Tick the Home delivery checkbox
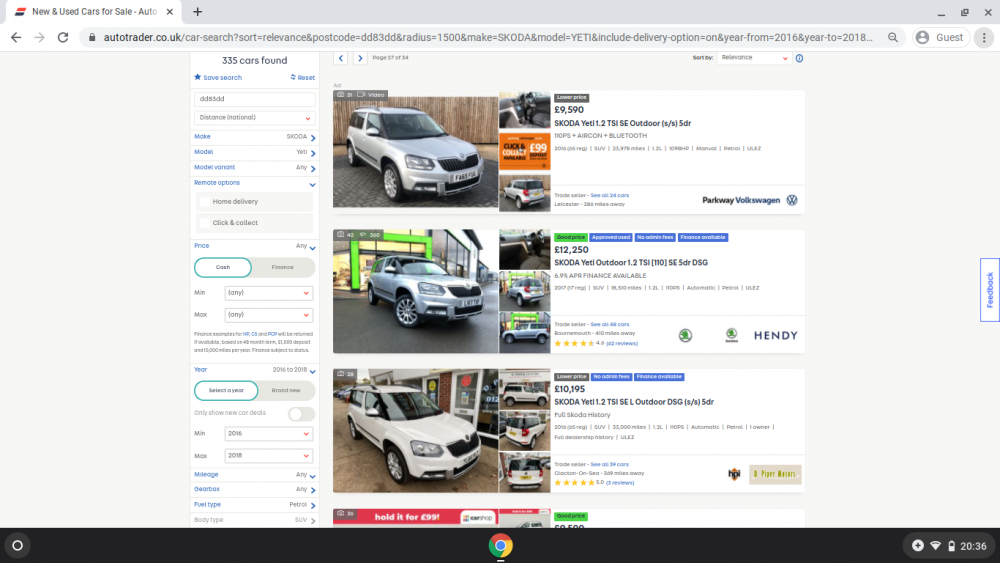This screenshot has height=563, width=1000. [x=205, y=201]
